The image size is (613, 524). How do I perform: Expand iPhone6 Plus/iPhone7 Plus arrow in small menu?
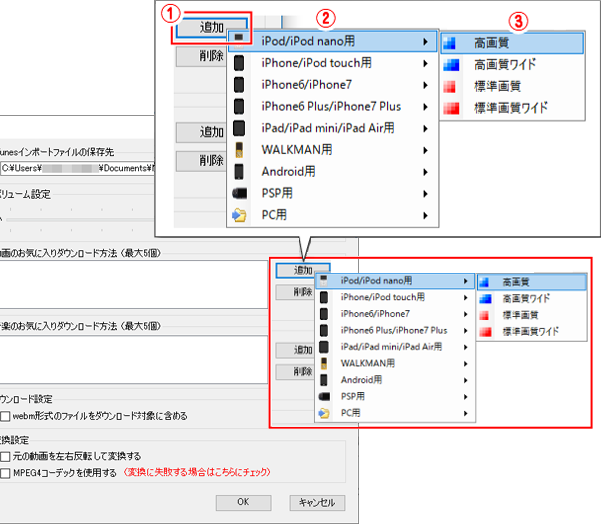[466, 328]
